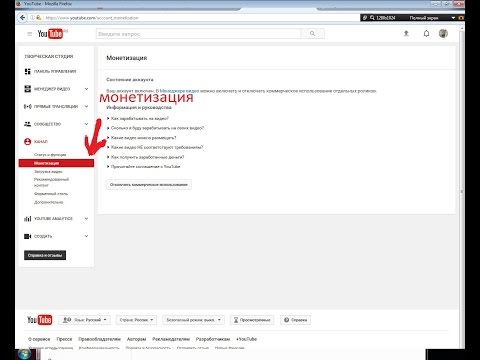Click the footer Справка button
The height and width of the screenshot is (360, 480).
[x=295, y=320]
